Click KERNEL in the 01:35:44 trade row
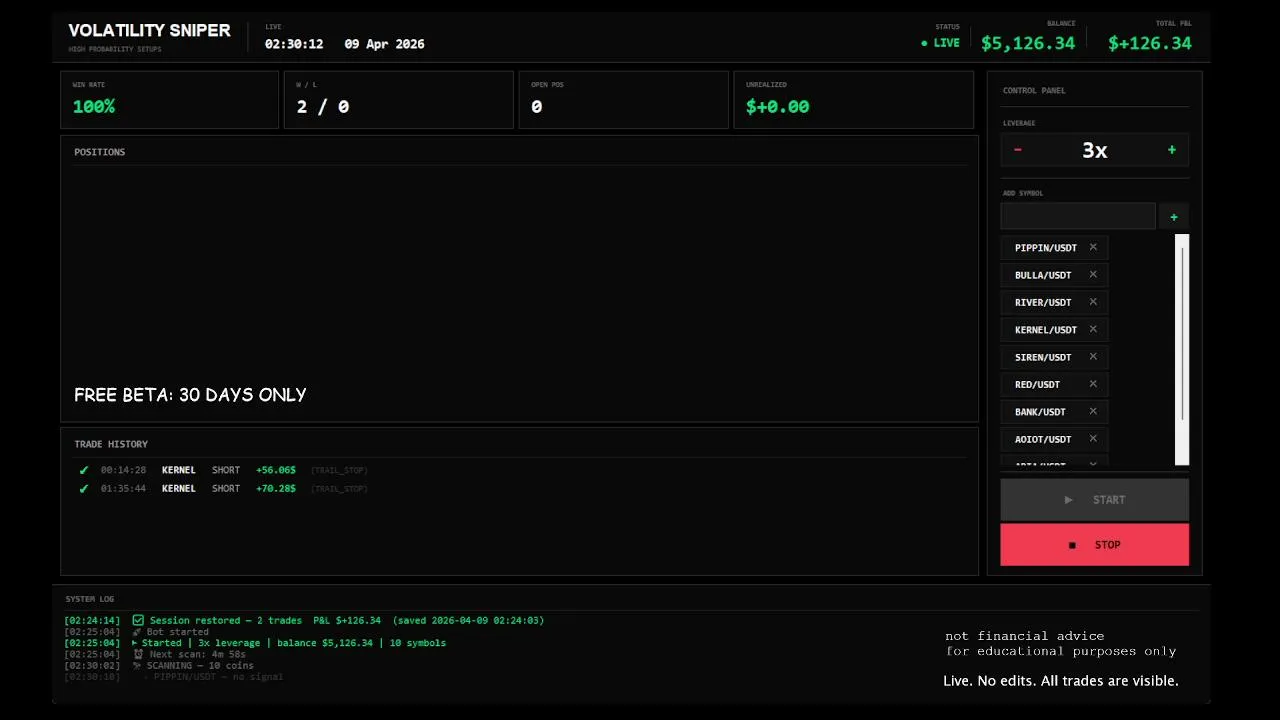Viewport: 1280px width, 720px height. coord(179,489)
